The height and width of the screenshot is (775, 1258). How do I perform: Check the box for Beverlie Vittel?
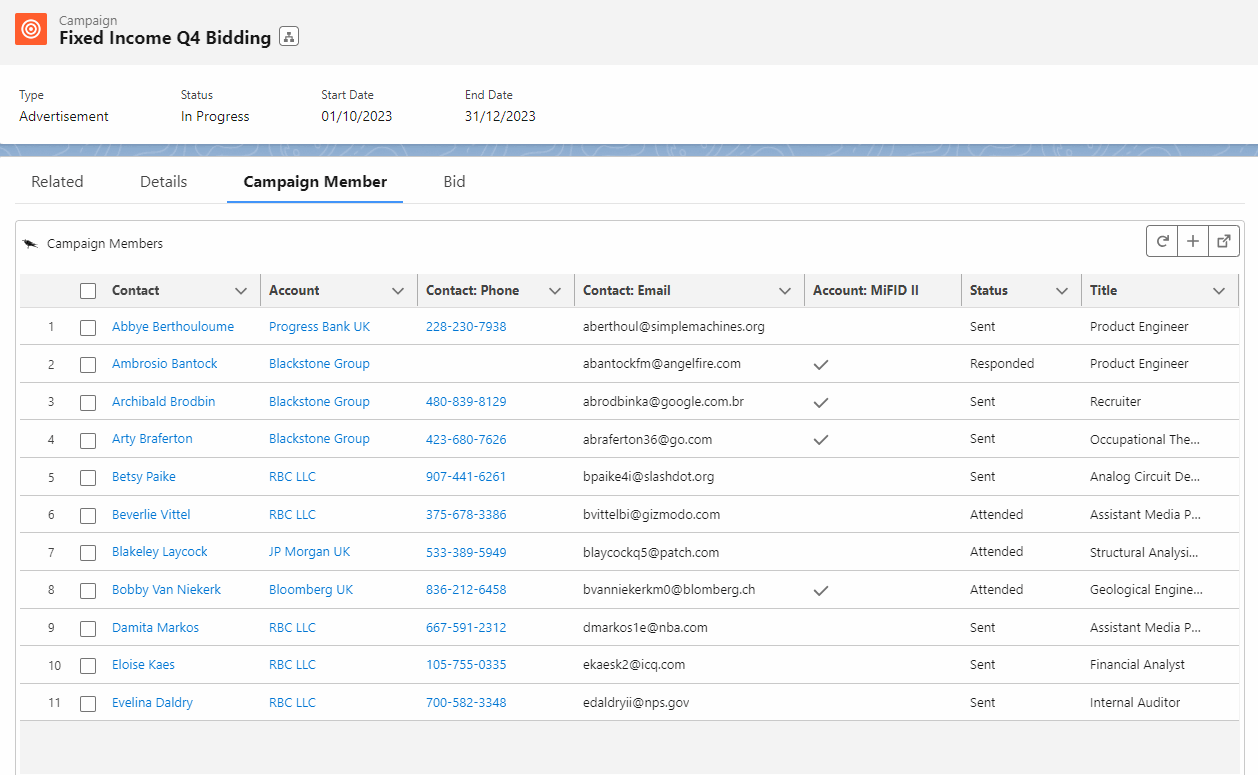[88, 515]
